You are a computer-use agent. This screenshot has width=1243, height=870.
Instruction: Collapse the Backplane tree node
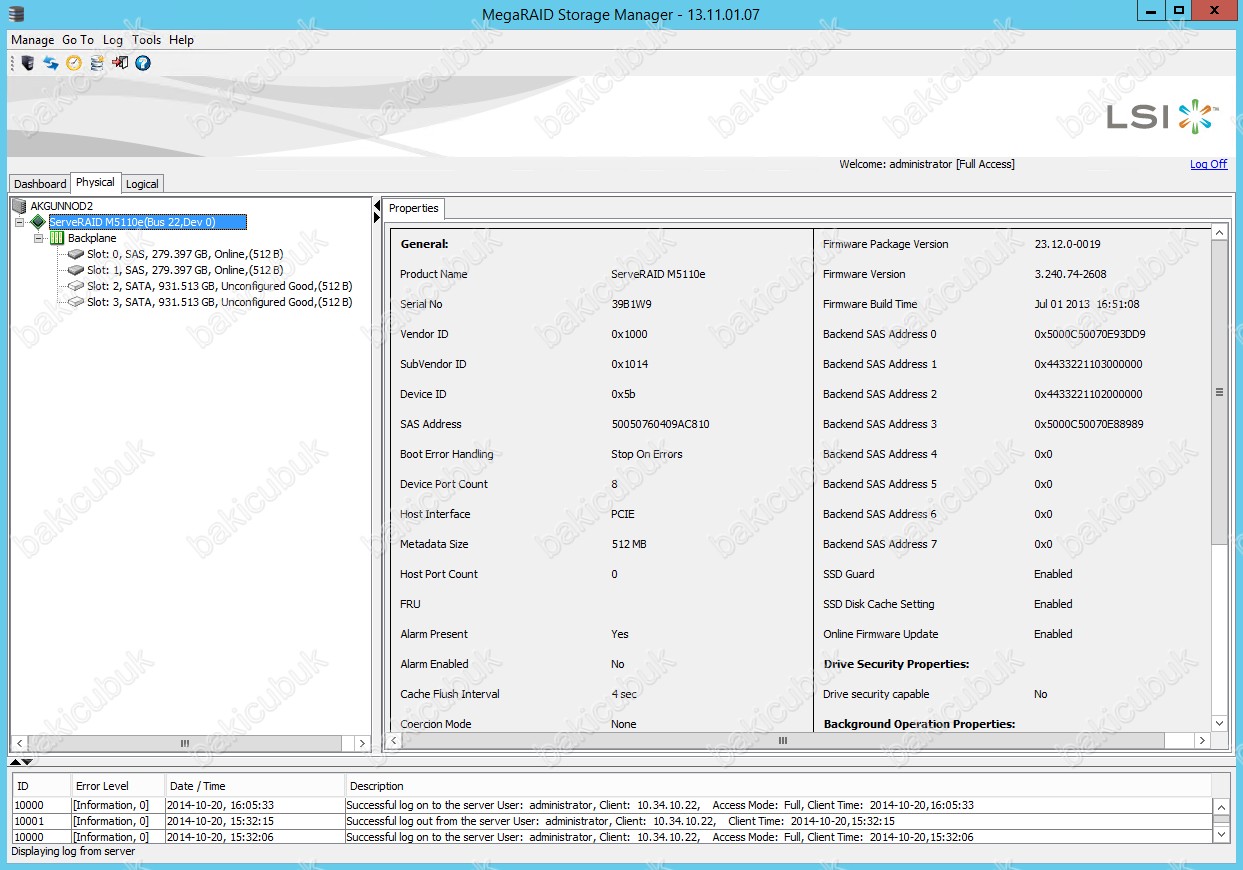(39, 238)
